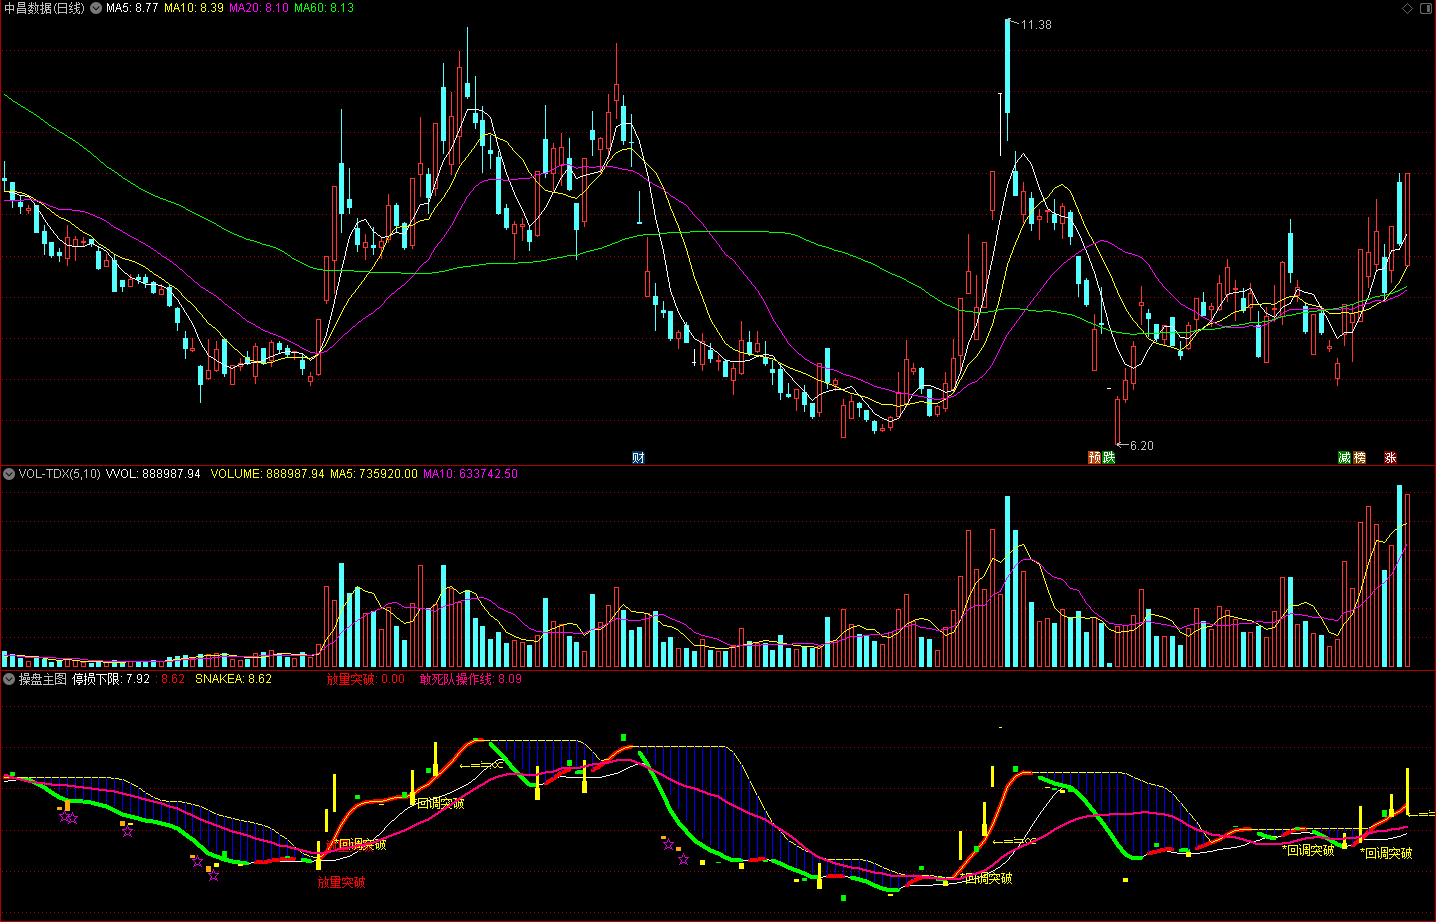1436x922 pixels.
Task: Expand the 操盘主图 indicator dropdown arrow
Action: click(x=9, y=679)
